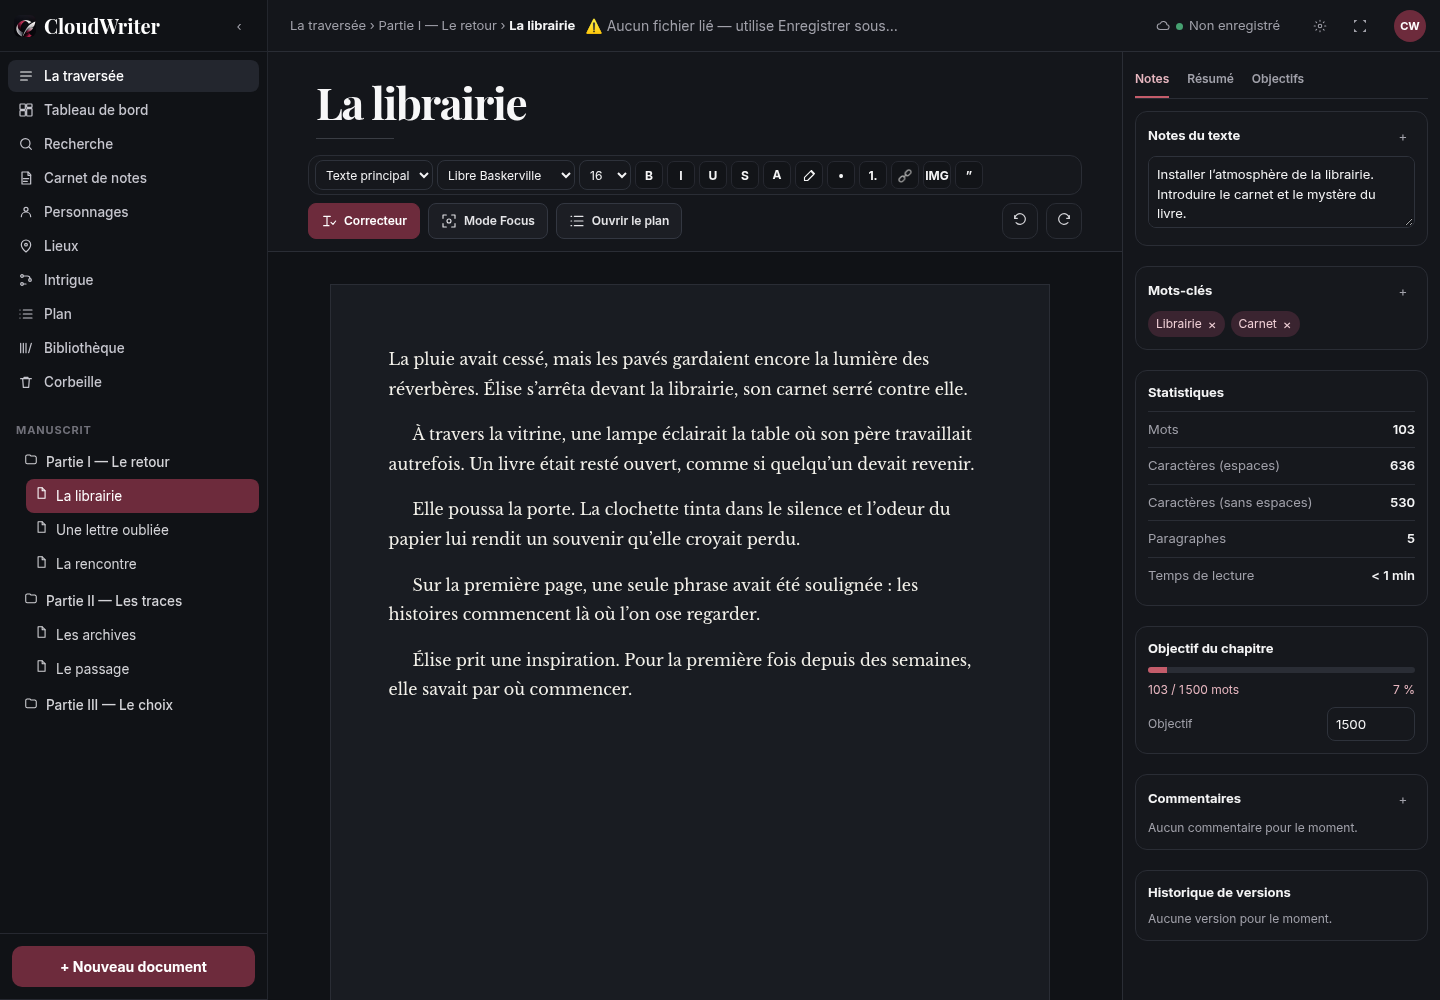Image resolution: width=1440 pixels, height=1000 pixels.
Task: Add a new comment
Action: point(1403,800)
